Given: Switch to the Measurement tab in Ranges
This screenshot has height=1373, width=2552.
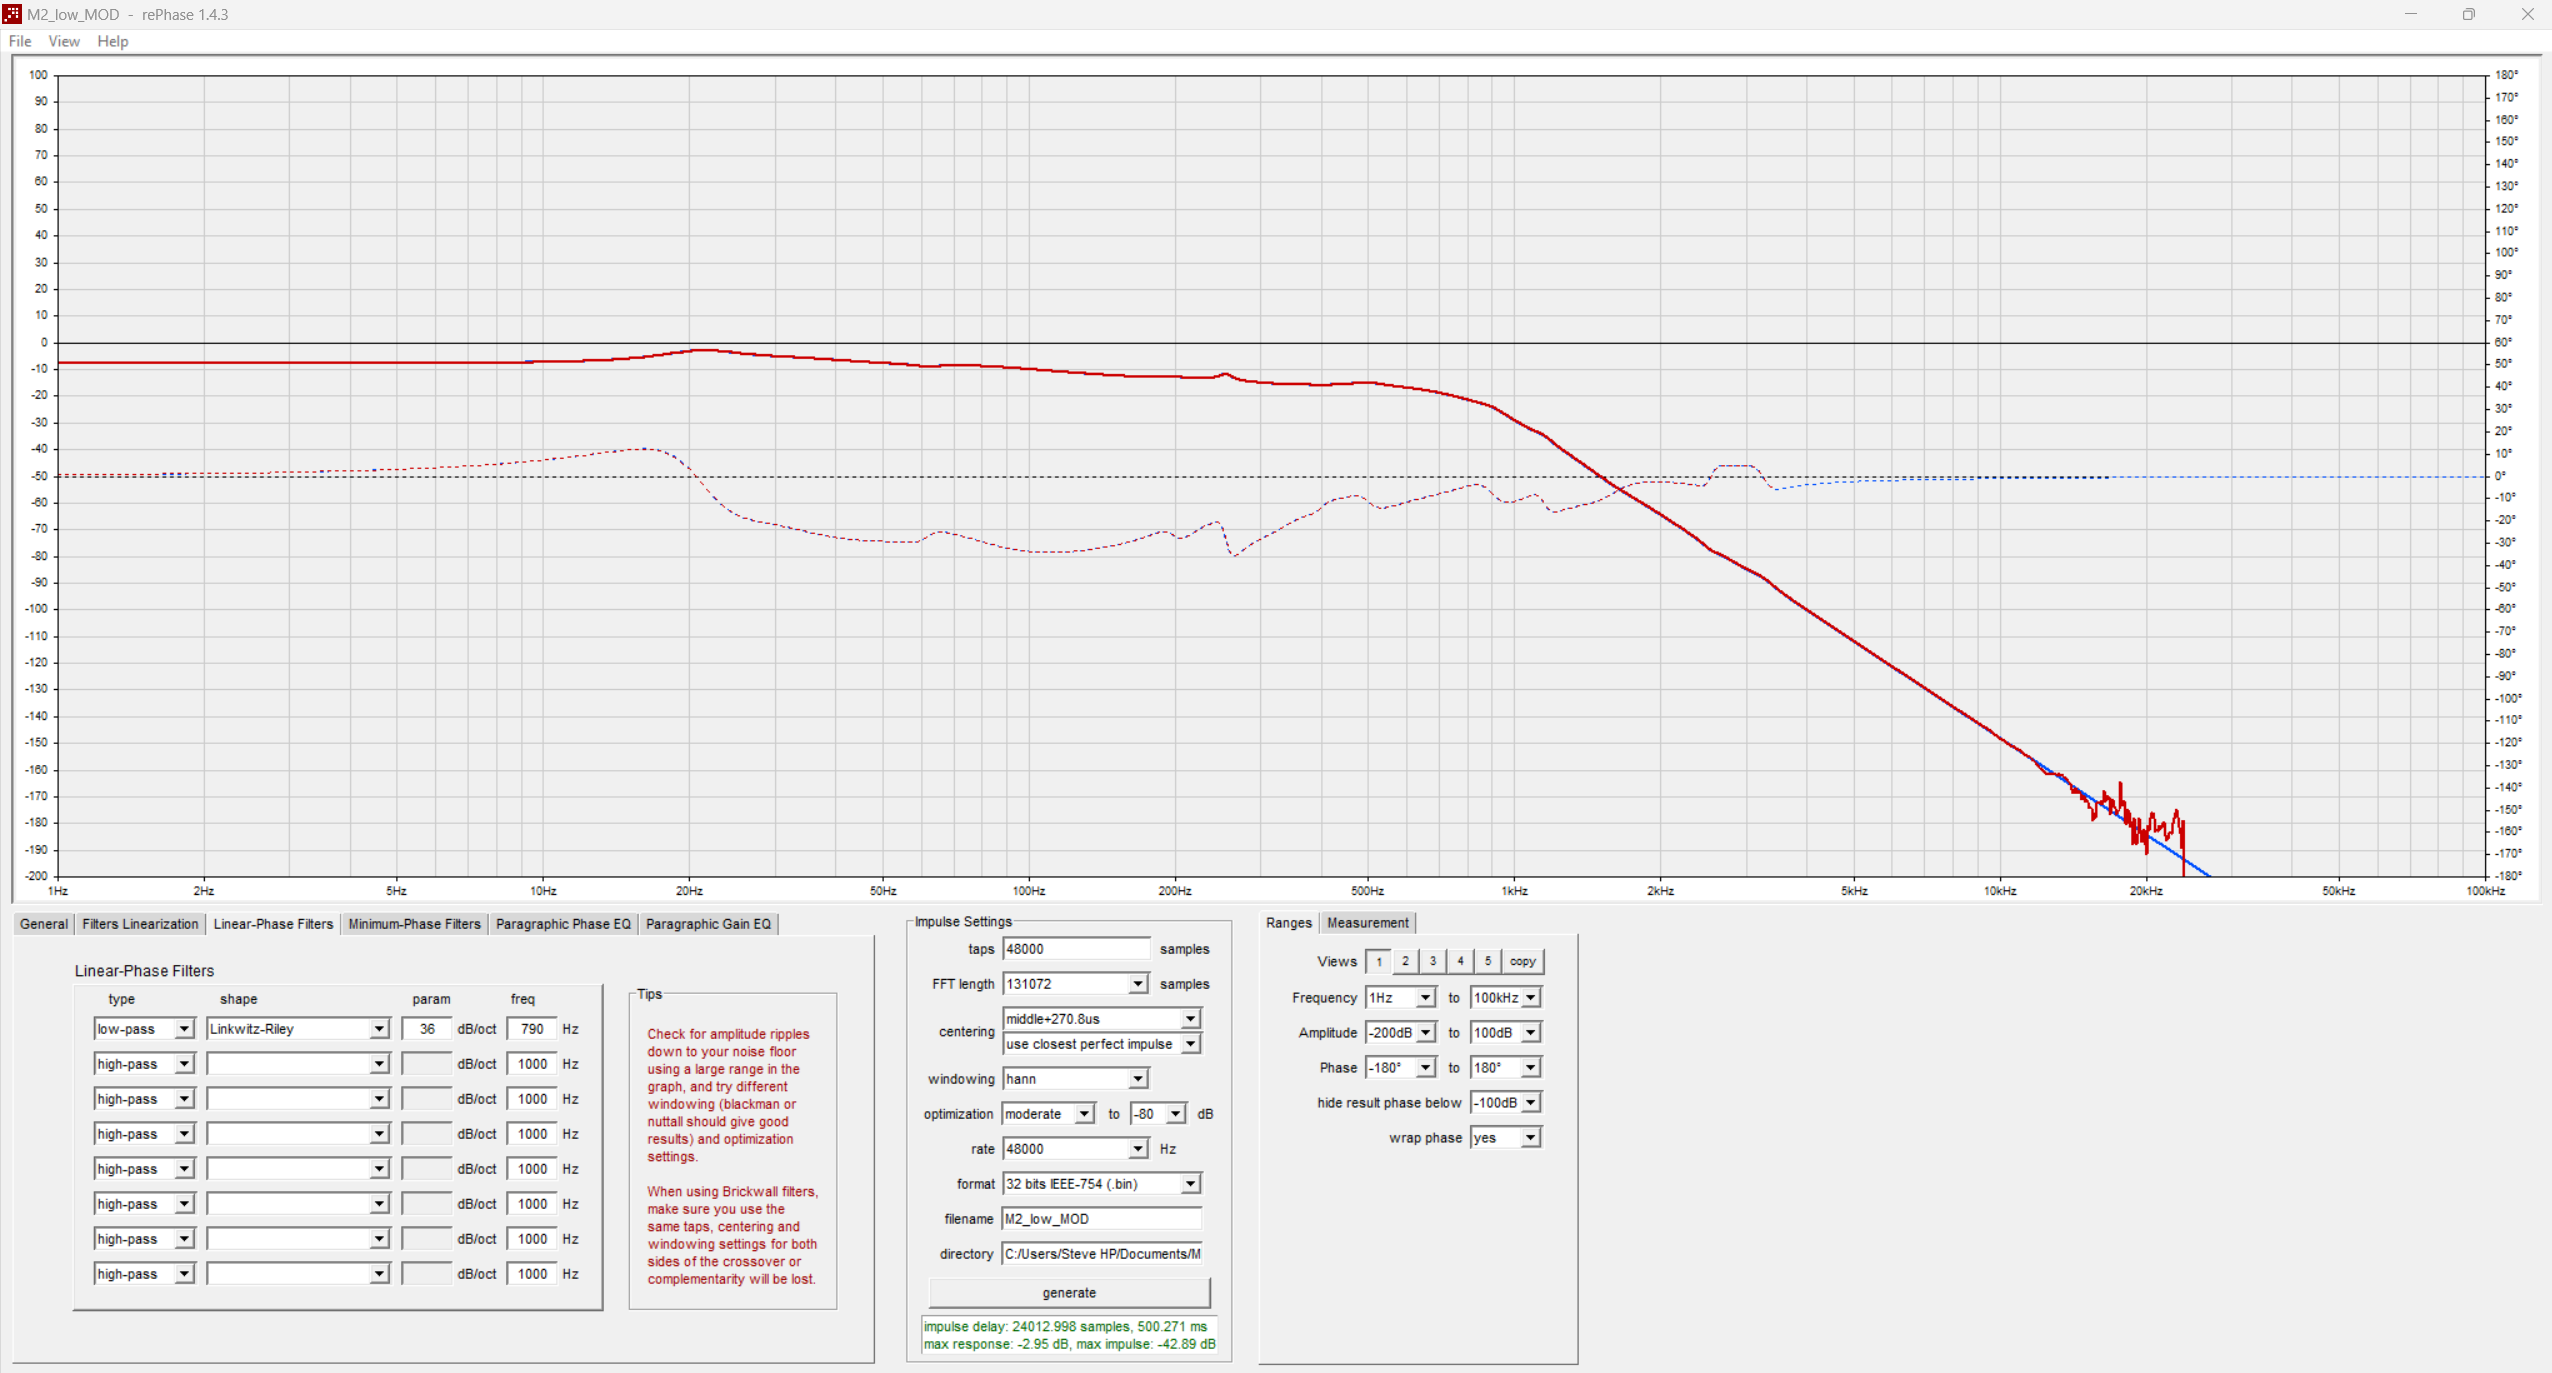Looking at the screenshot, I should click(1368, 923).
